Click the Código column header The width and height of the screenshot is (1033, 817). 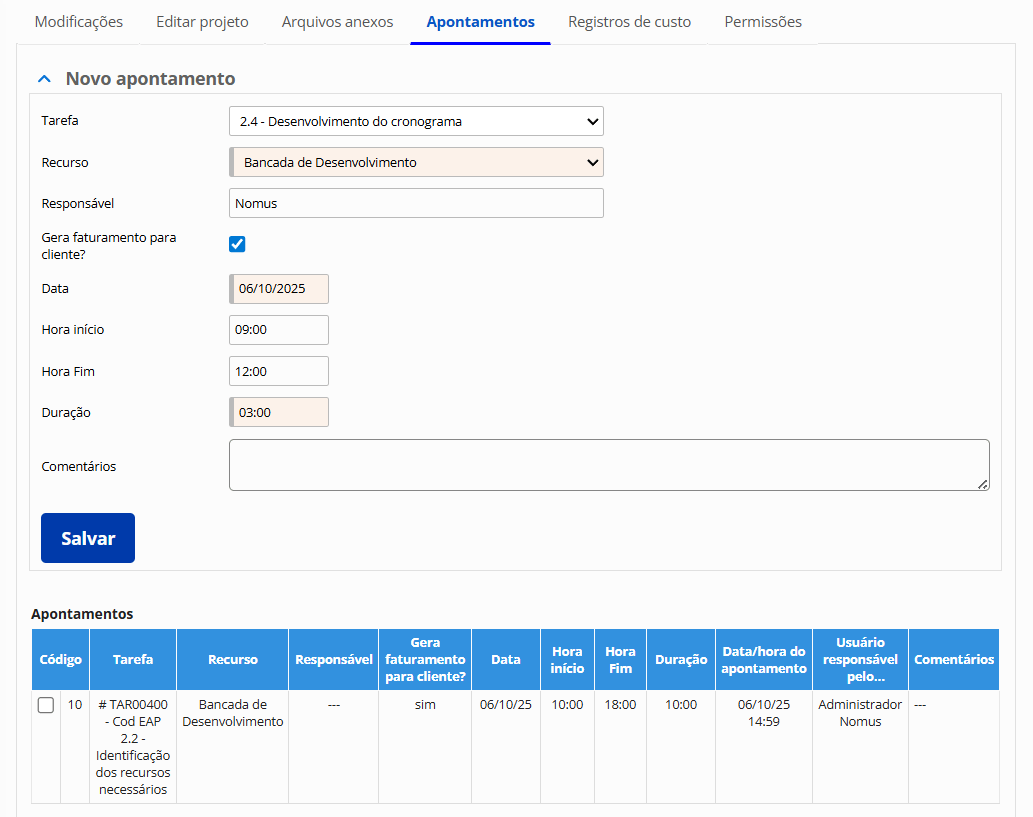coord(60,659)
